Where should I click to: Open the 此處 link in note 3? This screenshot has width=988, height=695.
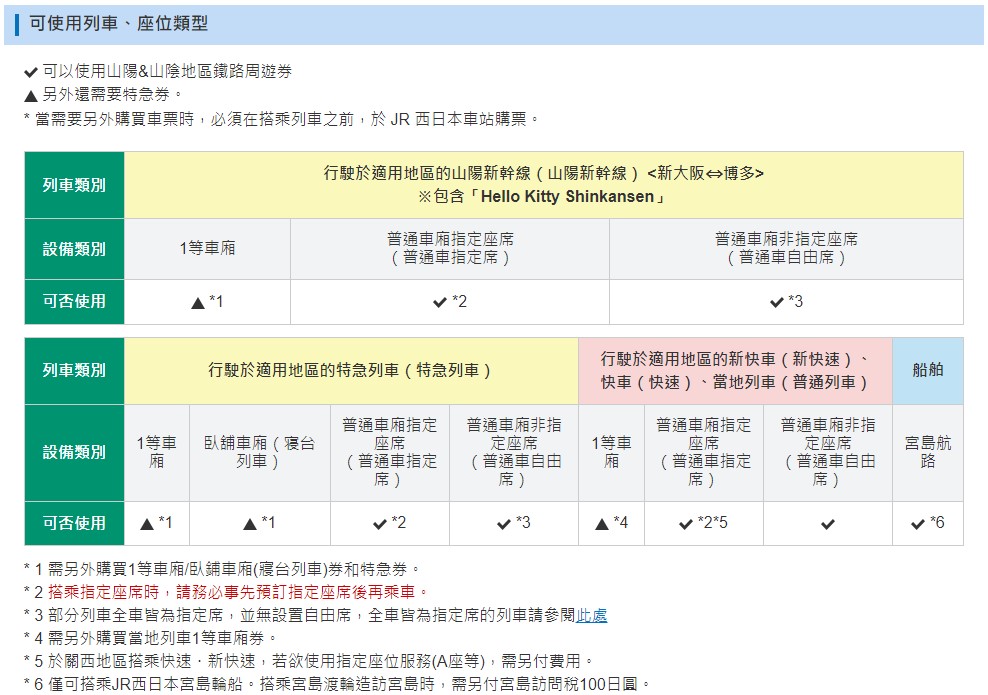click(x=591, y=615)
